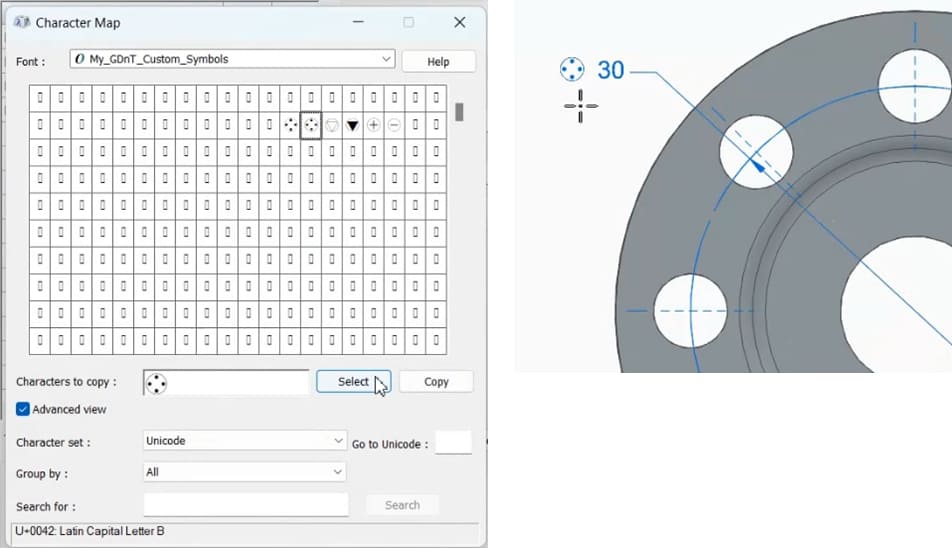Click the blue bolt circle symbol beside 30
Image resolution: width=952 pixels, height=551 pixels.
pos(571,69)
